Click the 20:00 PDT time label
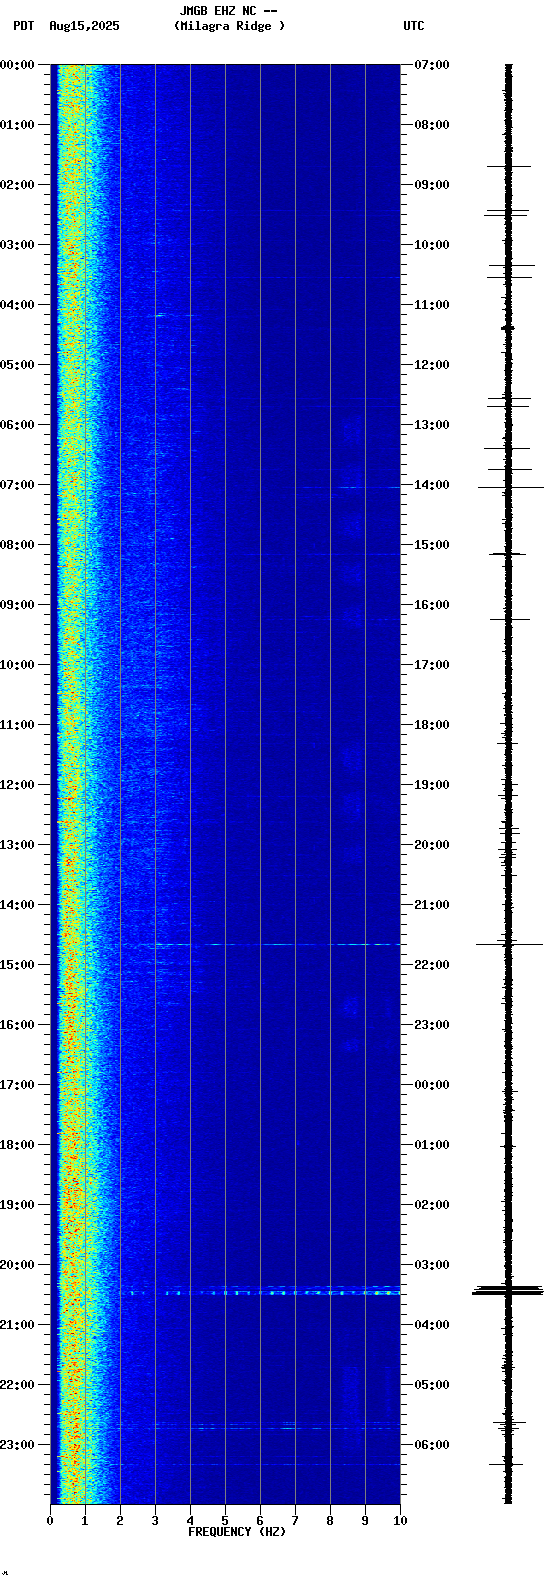 click(x=18, y=1265)
